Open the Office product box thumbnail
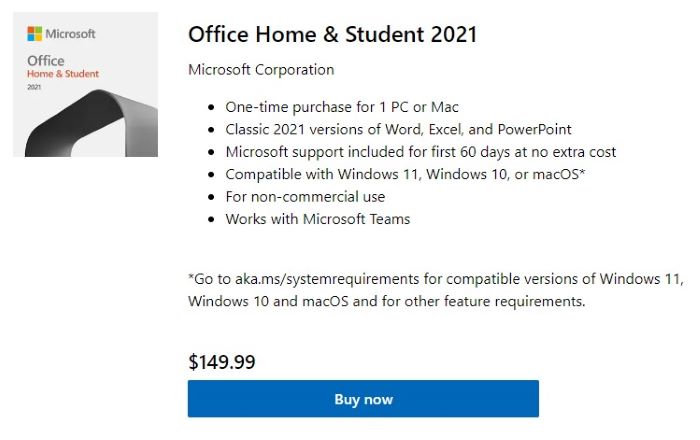Screen dimensions: 700x440 click(x=85, y=85)
